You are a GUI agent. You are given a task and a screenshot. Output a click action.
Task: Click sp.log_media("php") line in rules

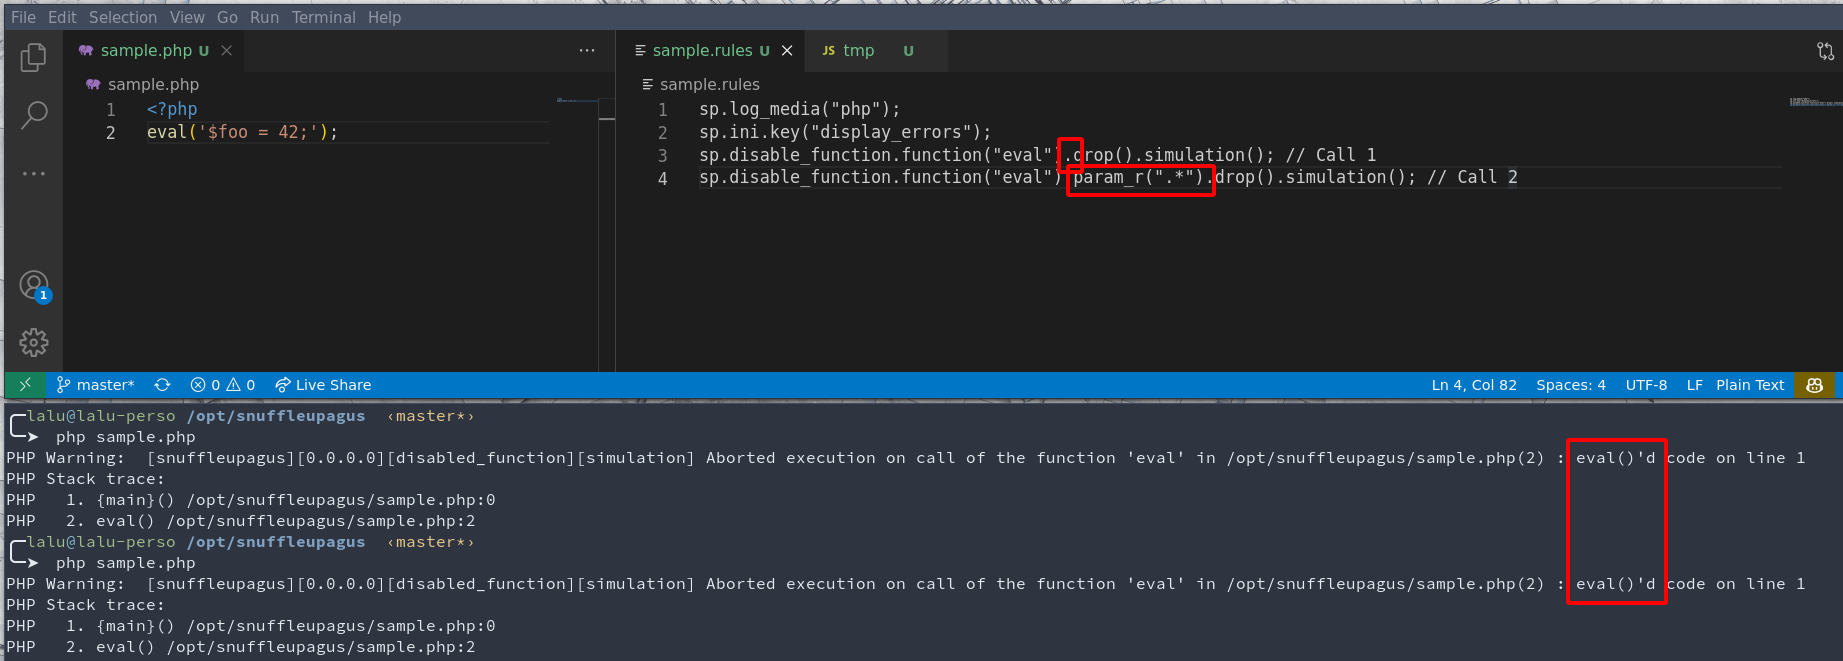tap(799, 109)
